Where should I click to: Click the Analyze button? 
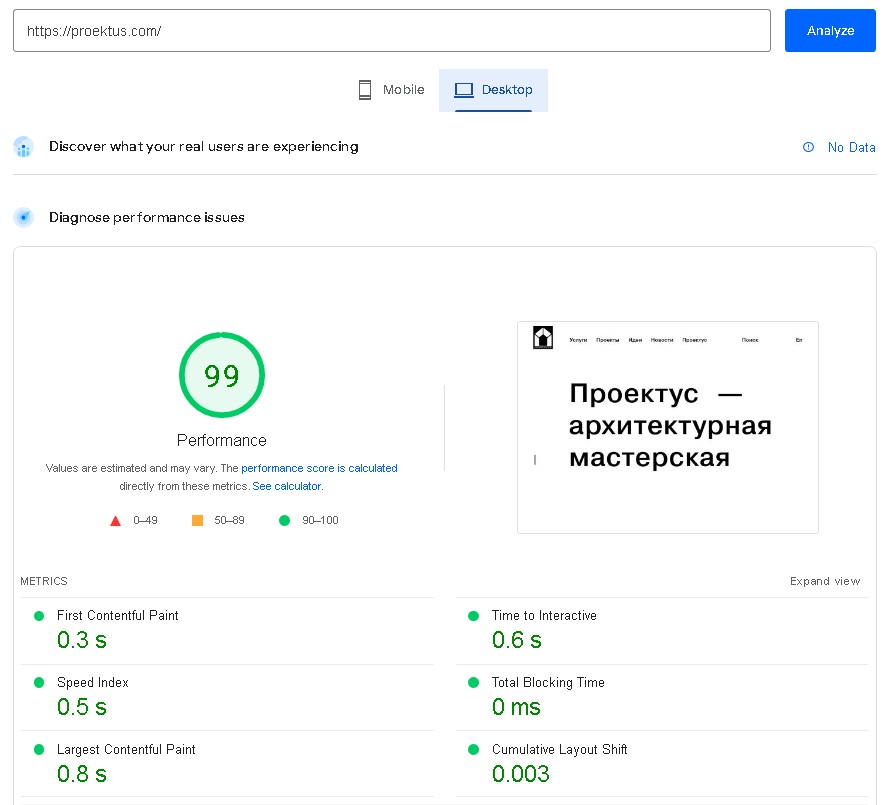point(830,31)
